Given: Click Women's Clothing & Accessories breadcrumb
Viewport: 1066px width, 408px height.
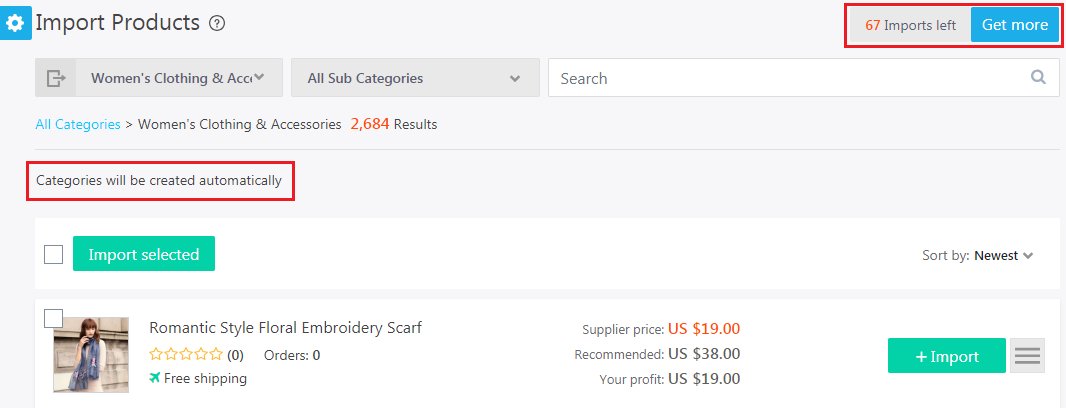Looking at the screenshot, I should (x=239, y=124).
